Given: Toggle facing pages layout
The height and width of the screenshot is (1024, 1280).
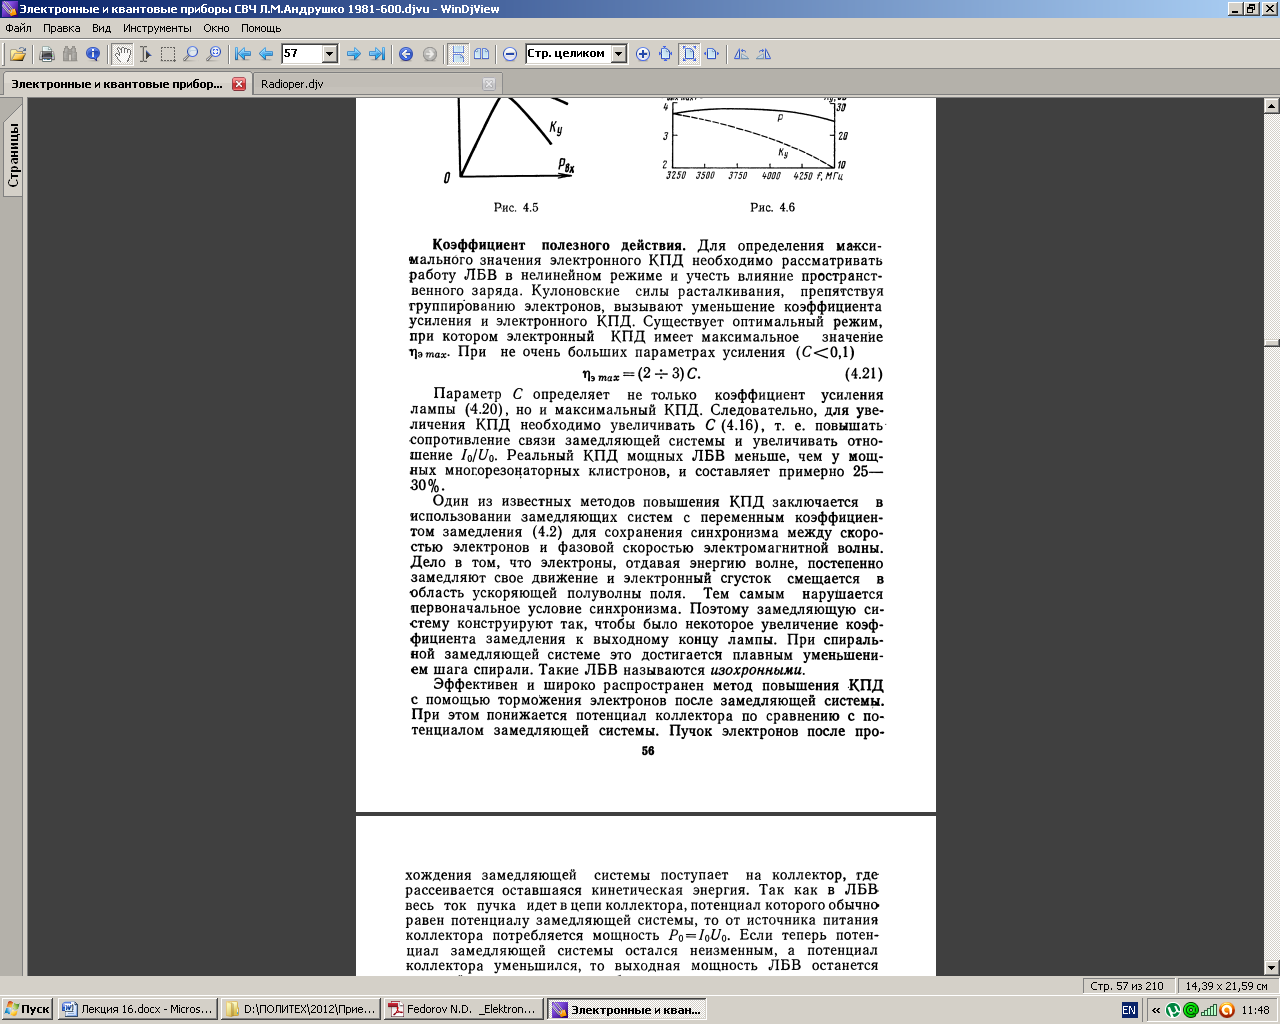Looking at the screenshot, I should pos(481,54).
